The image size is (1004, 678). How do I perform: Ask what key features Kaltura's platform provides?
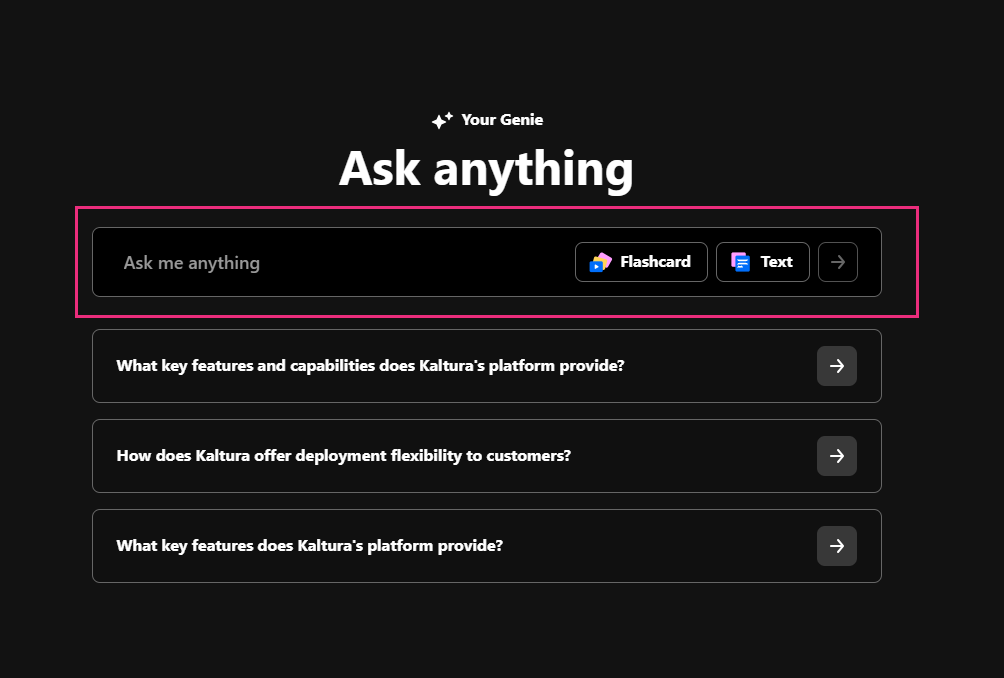487,546
